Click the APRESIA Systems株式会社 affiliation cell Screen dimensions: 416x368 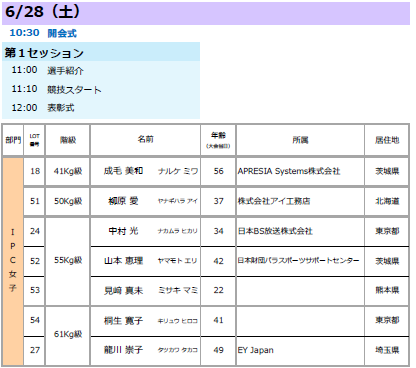pos(300,171)
